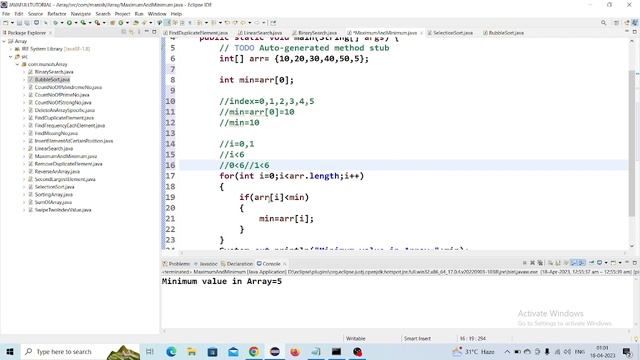The height and width of the screenshot is (360, 640).
Task: Close the Package Explorer tab
Action: point(50,33)
